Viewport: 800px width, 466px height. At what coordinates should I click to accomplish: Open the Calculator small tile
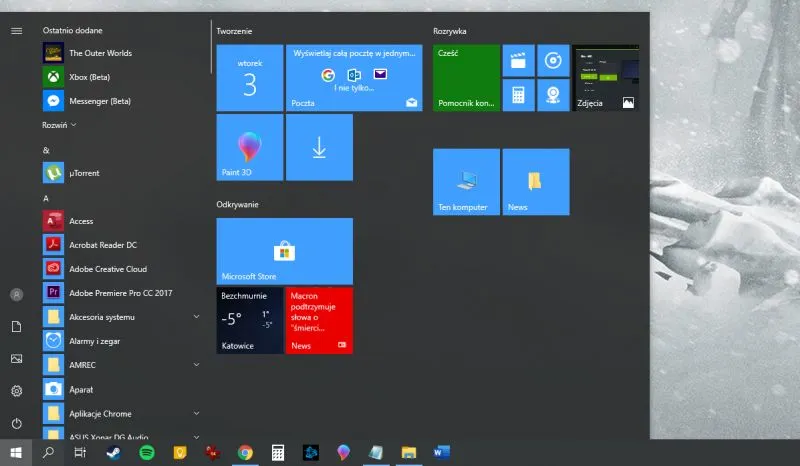(518, 95)
